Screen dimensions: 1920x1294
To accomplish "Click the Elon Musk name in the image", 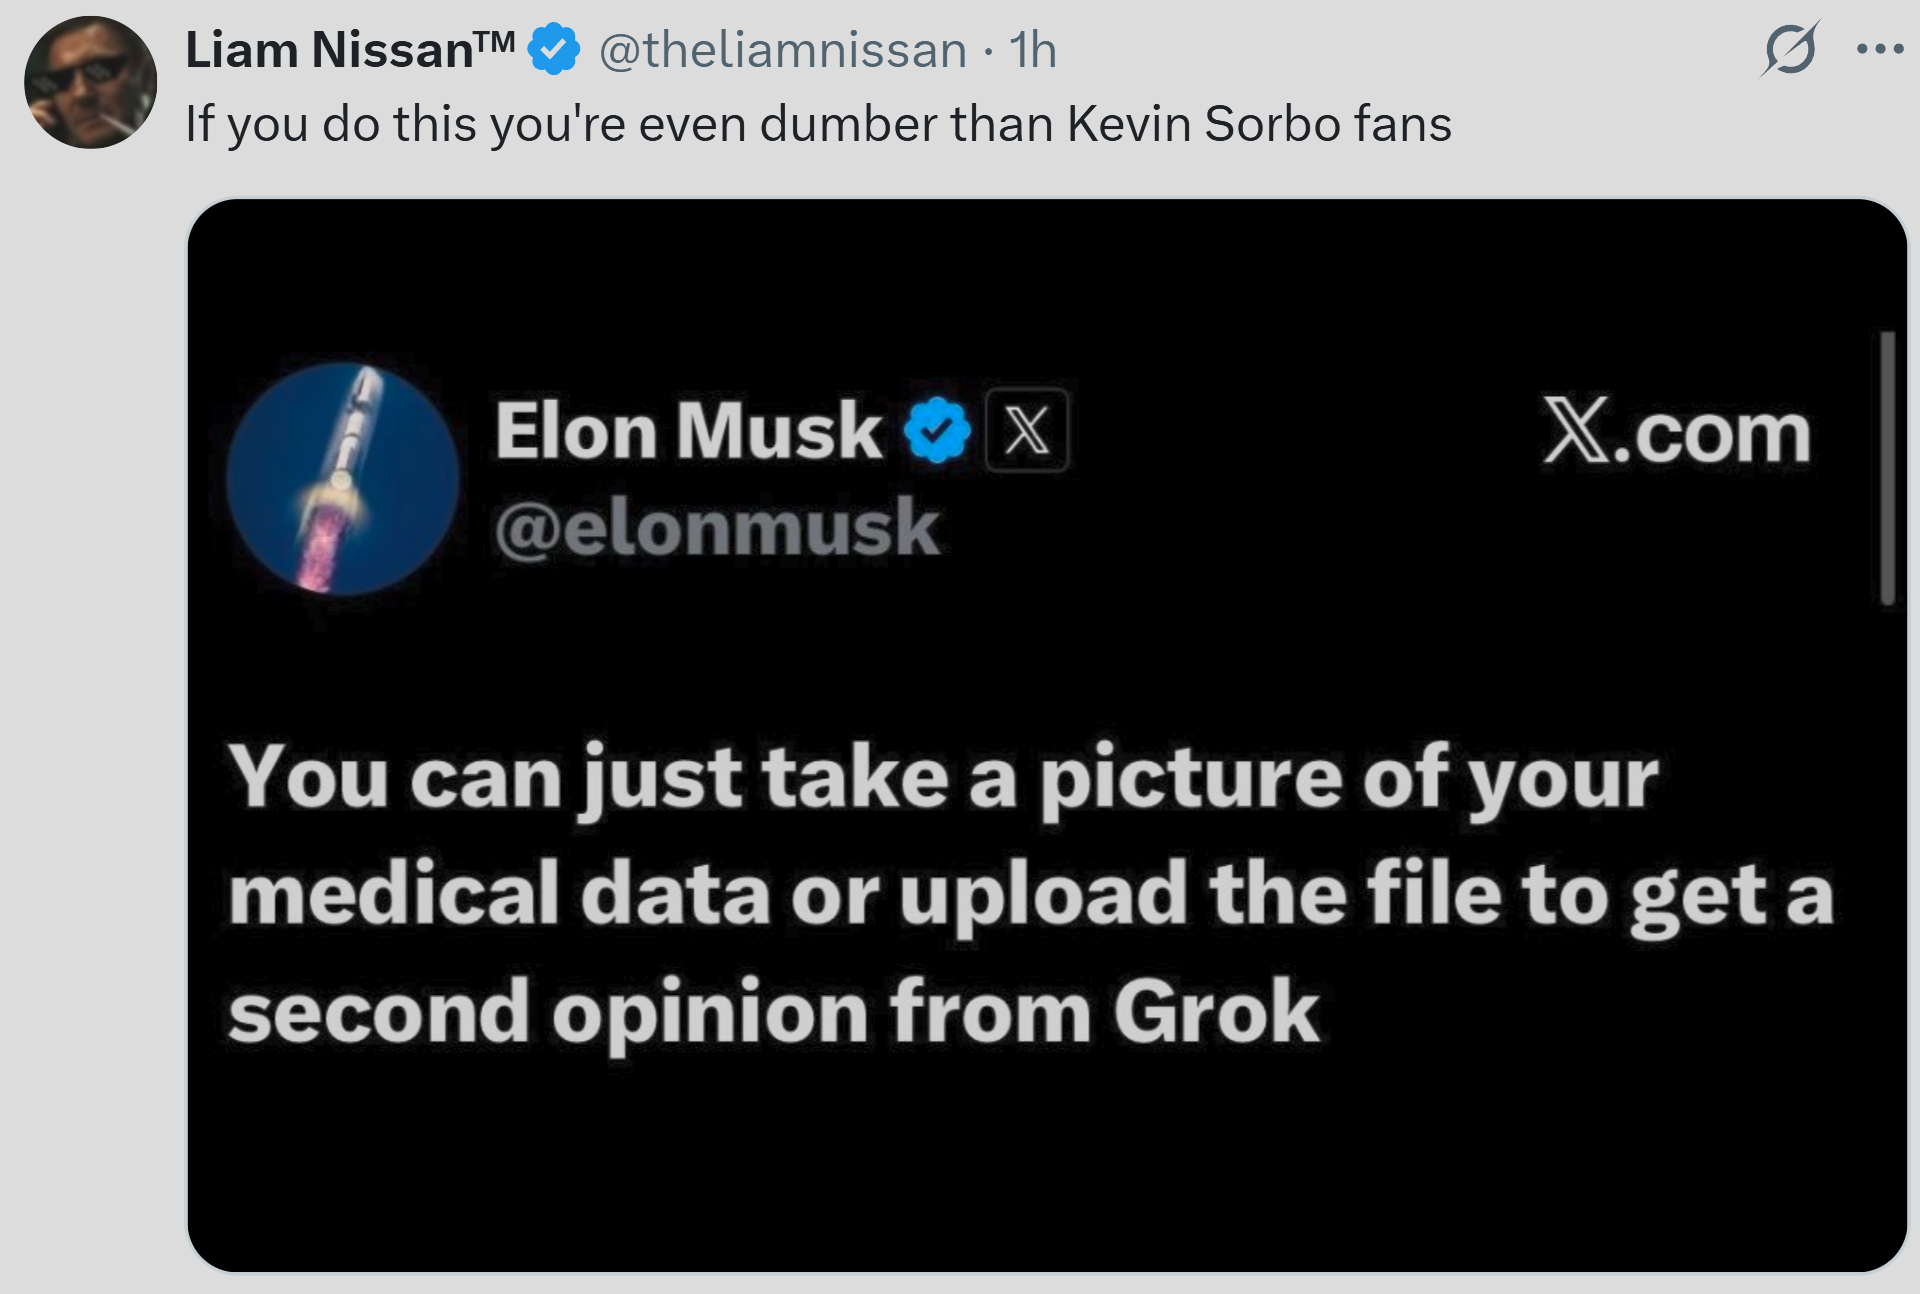I will tap(688, 431).
